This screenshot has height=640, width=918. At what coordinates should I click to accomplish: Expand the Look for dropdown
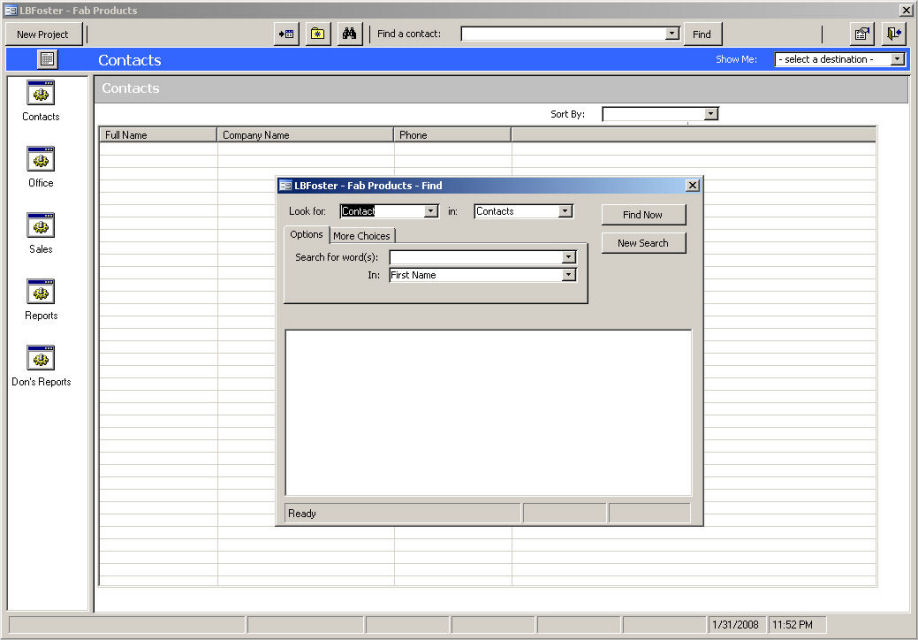pyautogui.click(x=431, y=211)
